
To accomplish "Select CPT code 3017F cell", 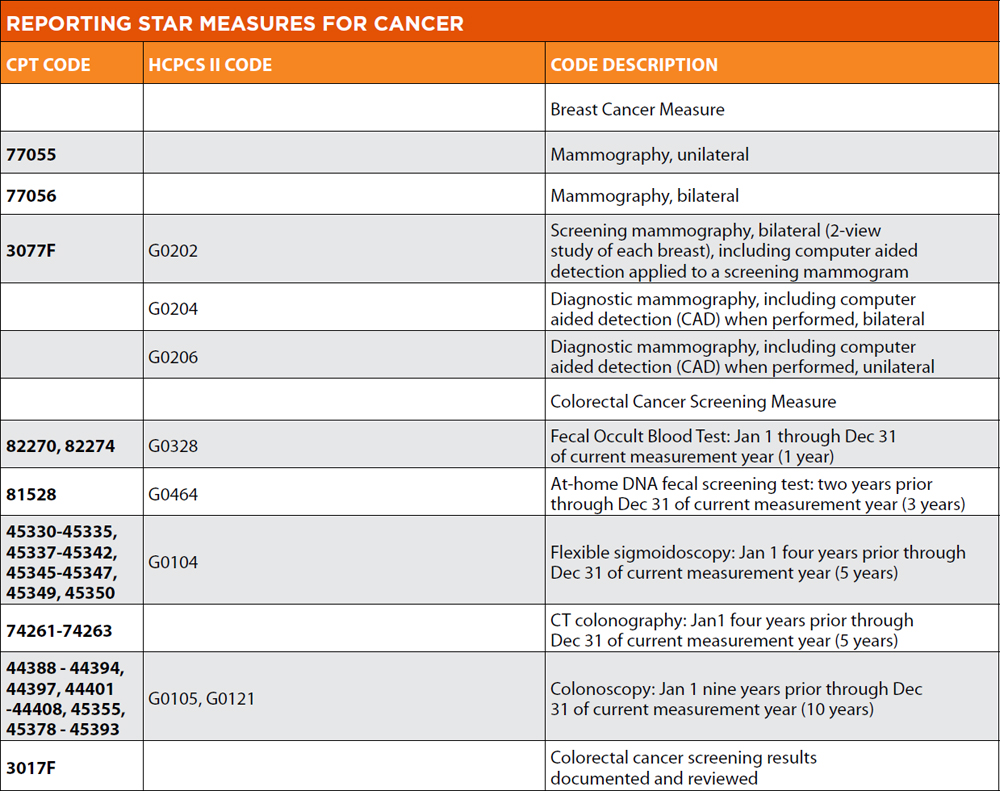I will point(31,768).
